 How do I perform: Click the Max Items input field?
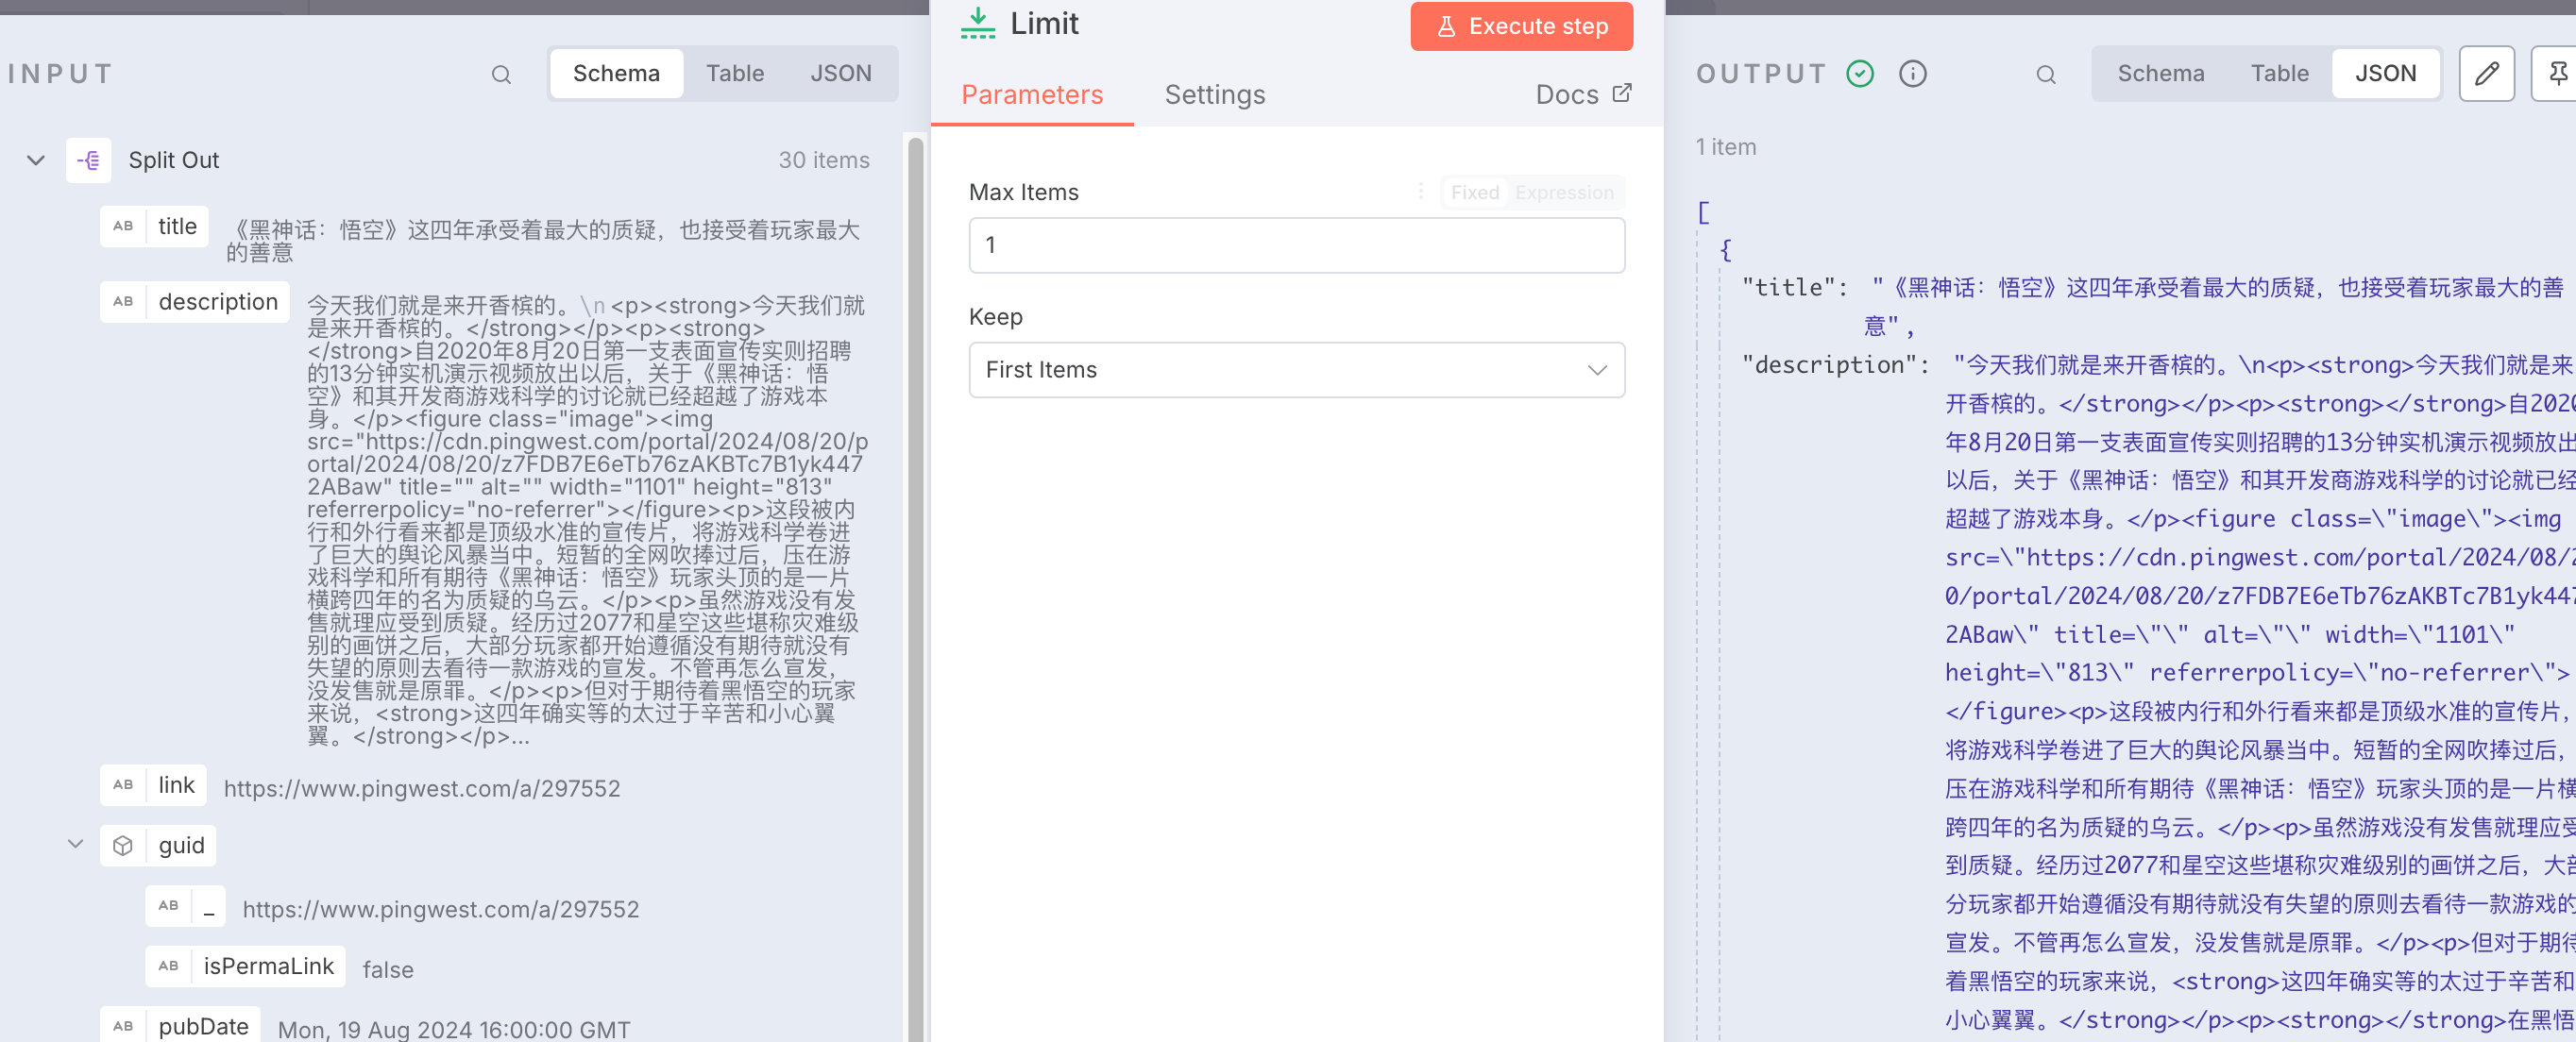(x=1296, y=245)
